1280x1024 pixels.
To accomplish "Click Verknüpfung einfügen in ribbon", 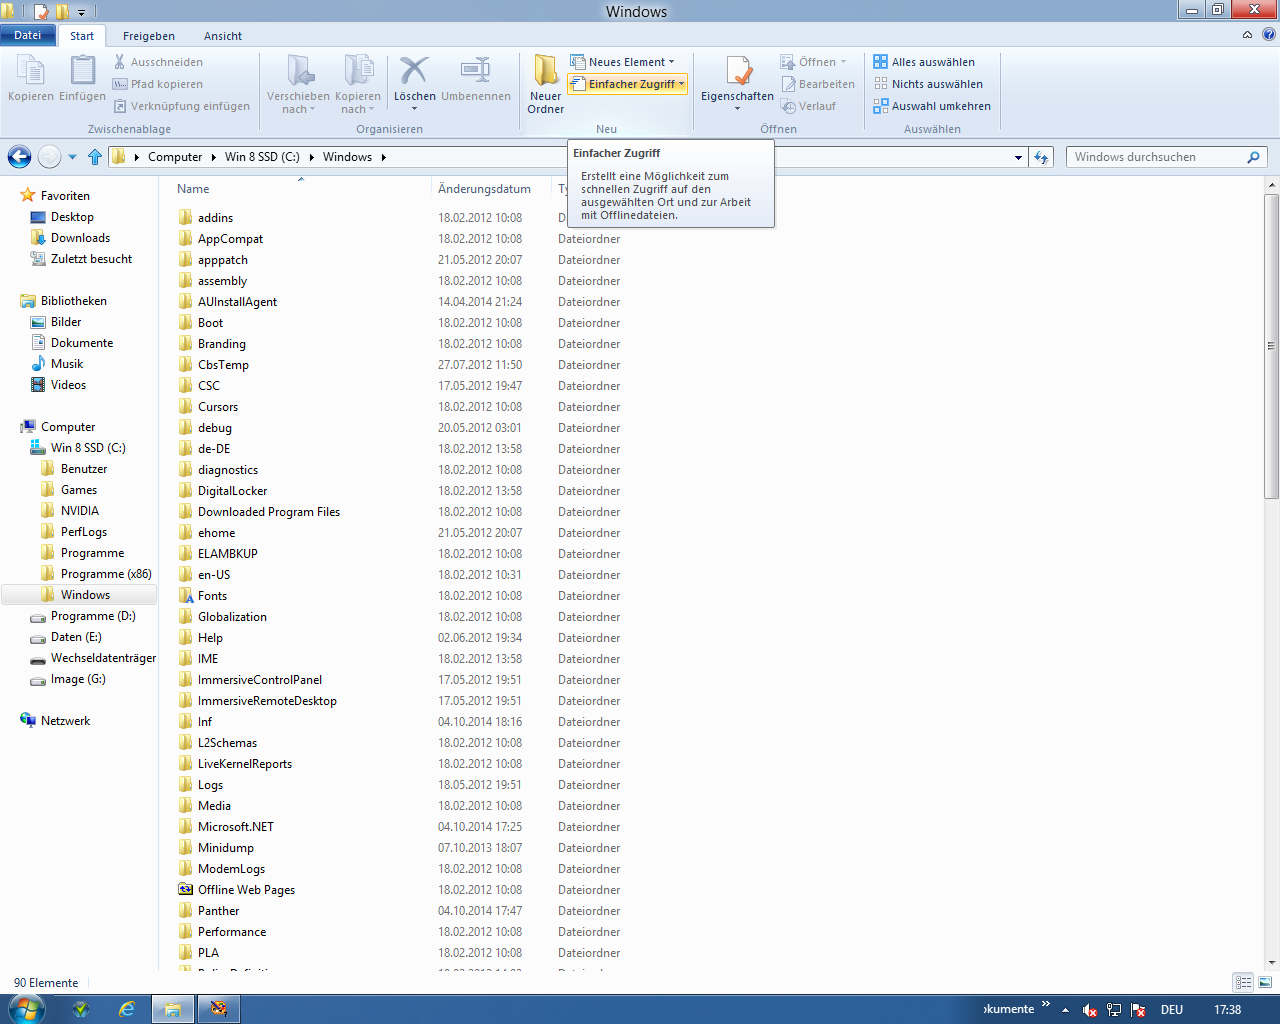I will (x=181, y=106).
